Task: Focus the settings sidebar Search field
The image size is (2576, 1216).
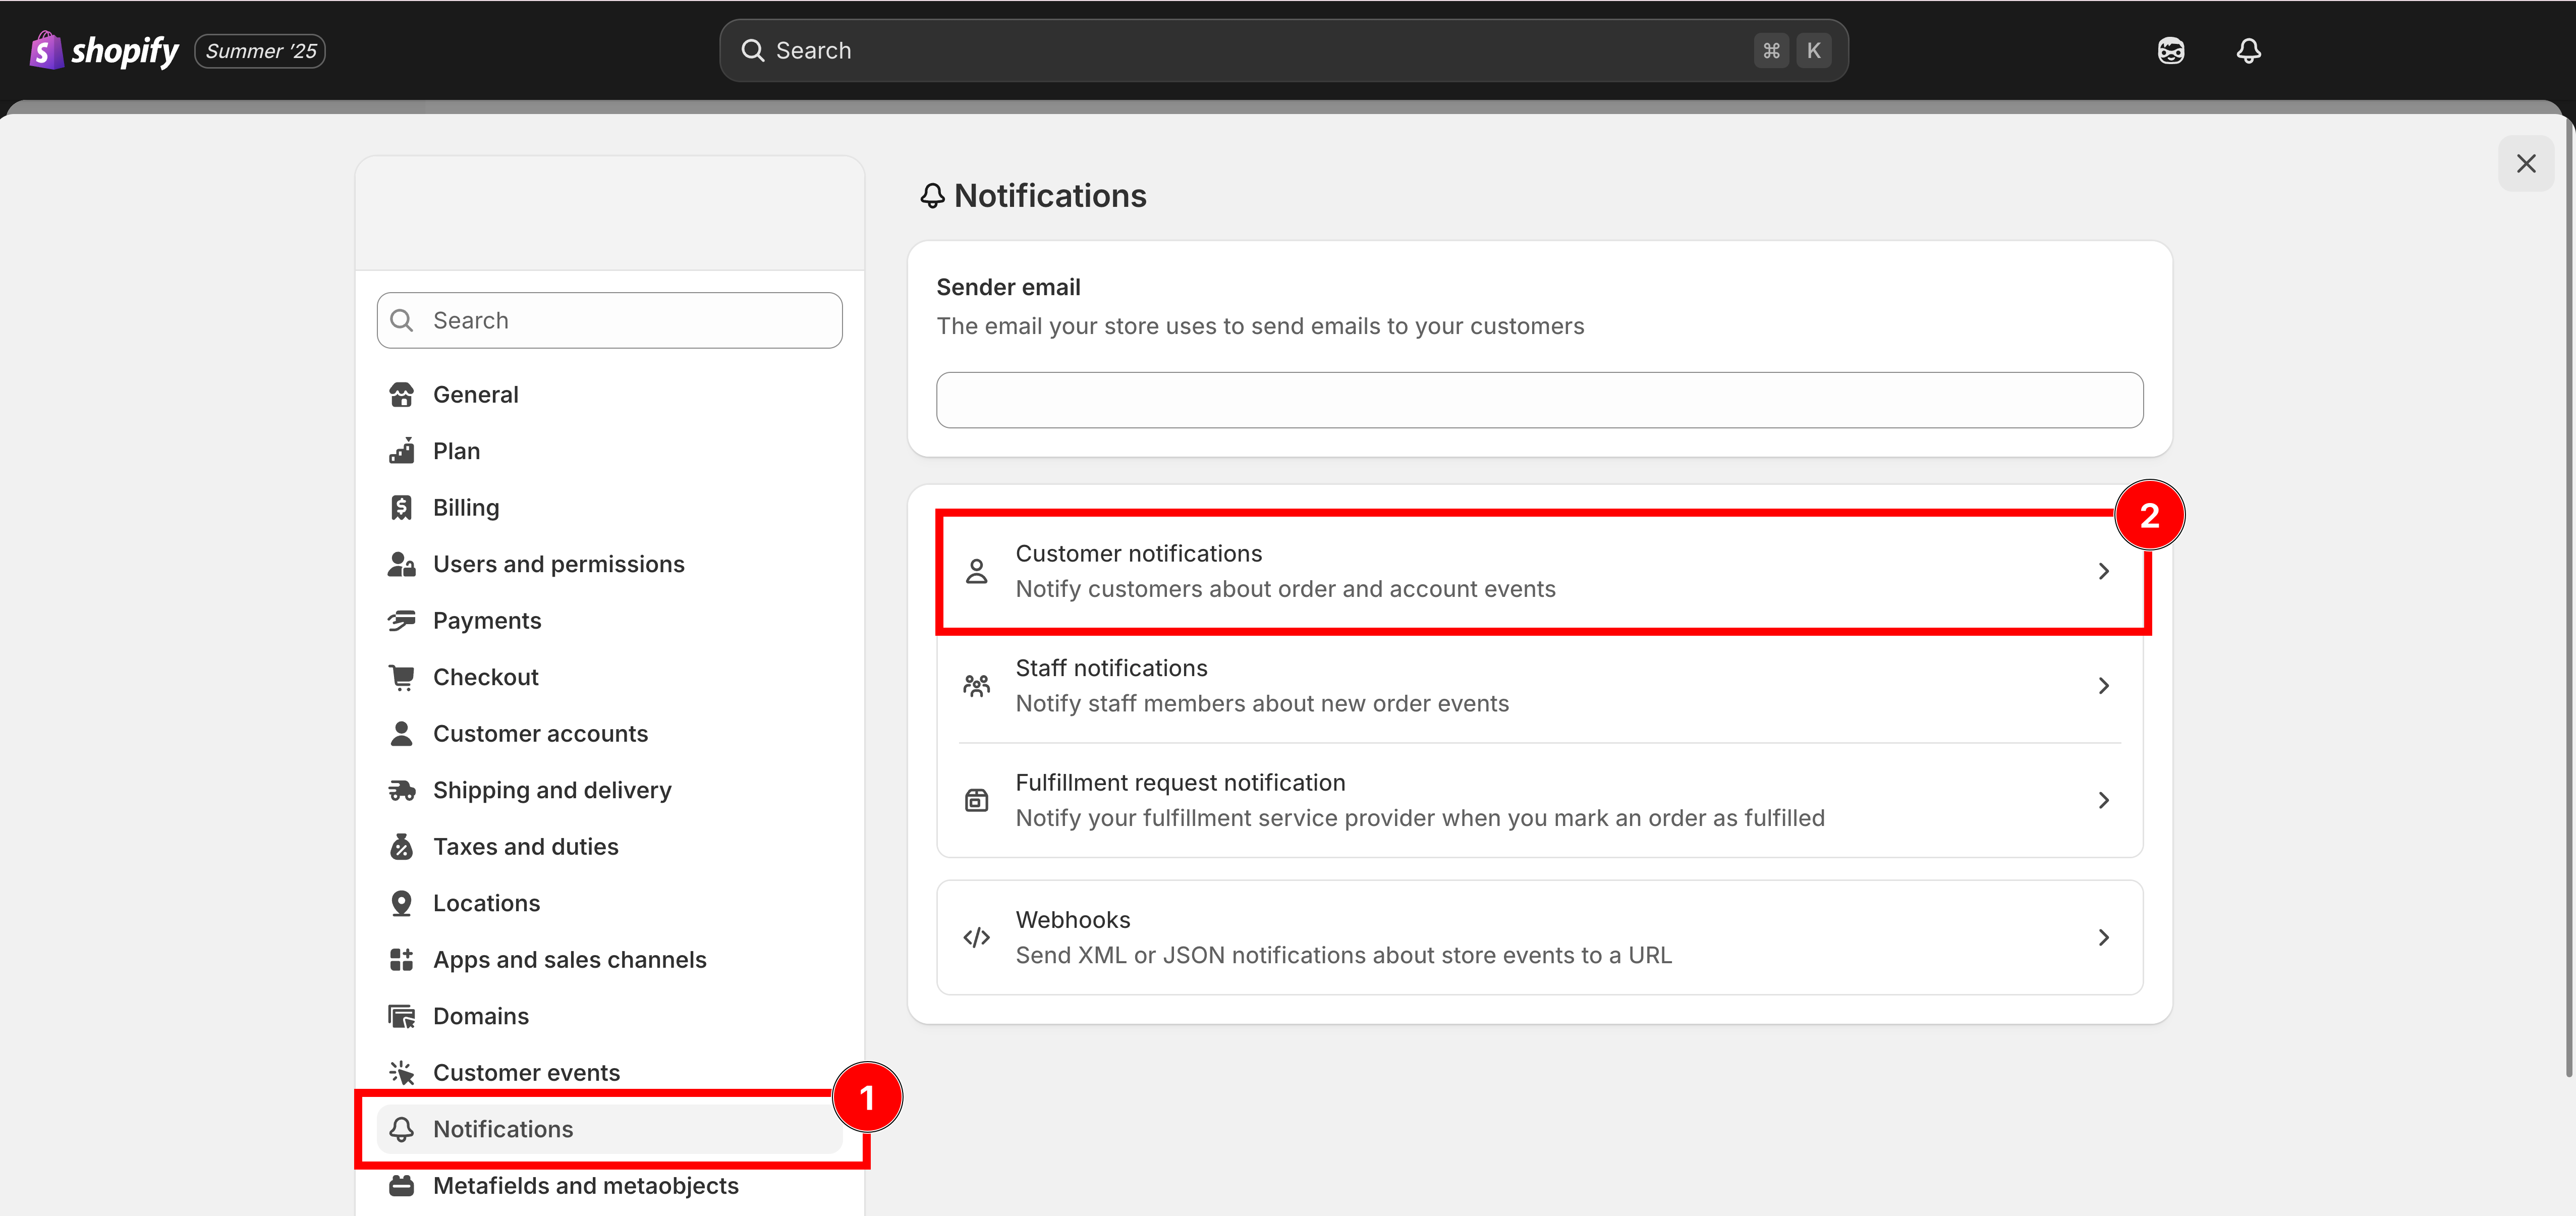Action: pos(609,320)
